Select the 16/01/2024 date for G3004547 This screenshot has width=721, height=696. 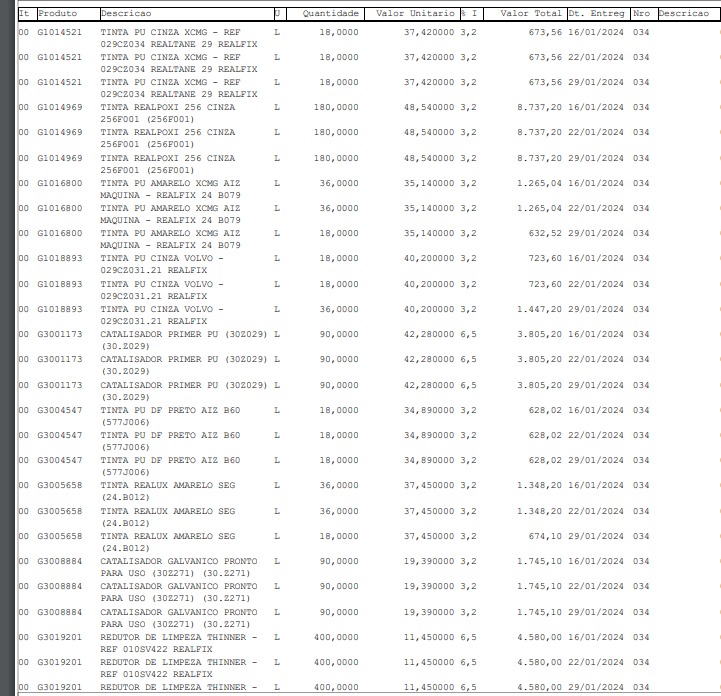click(595, 410)
